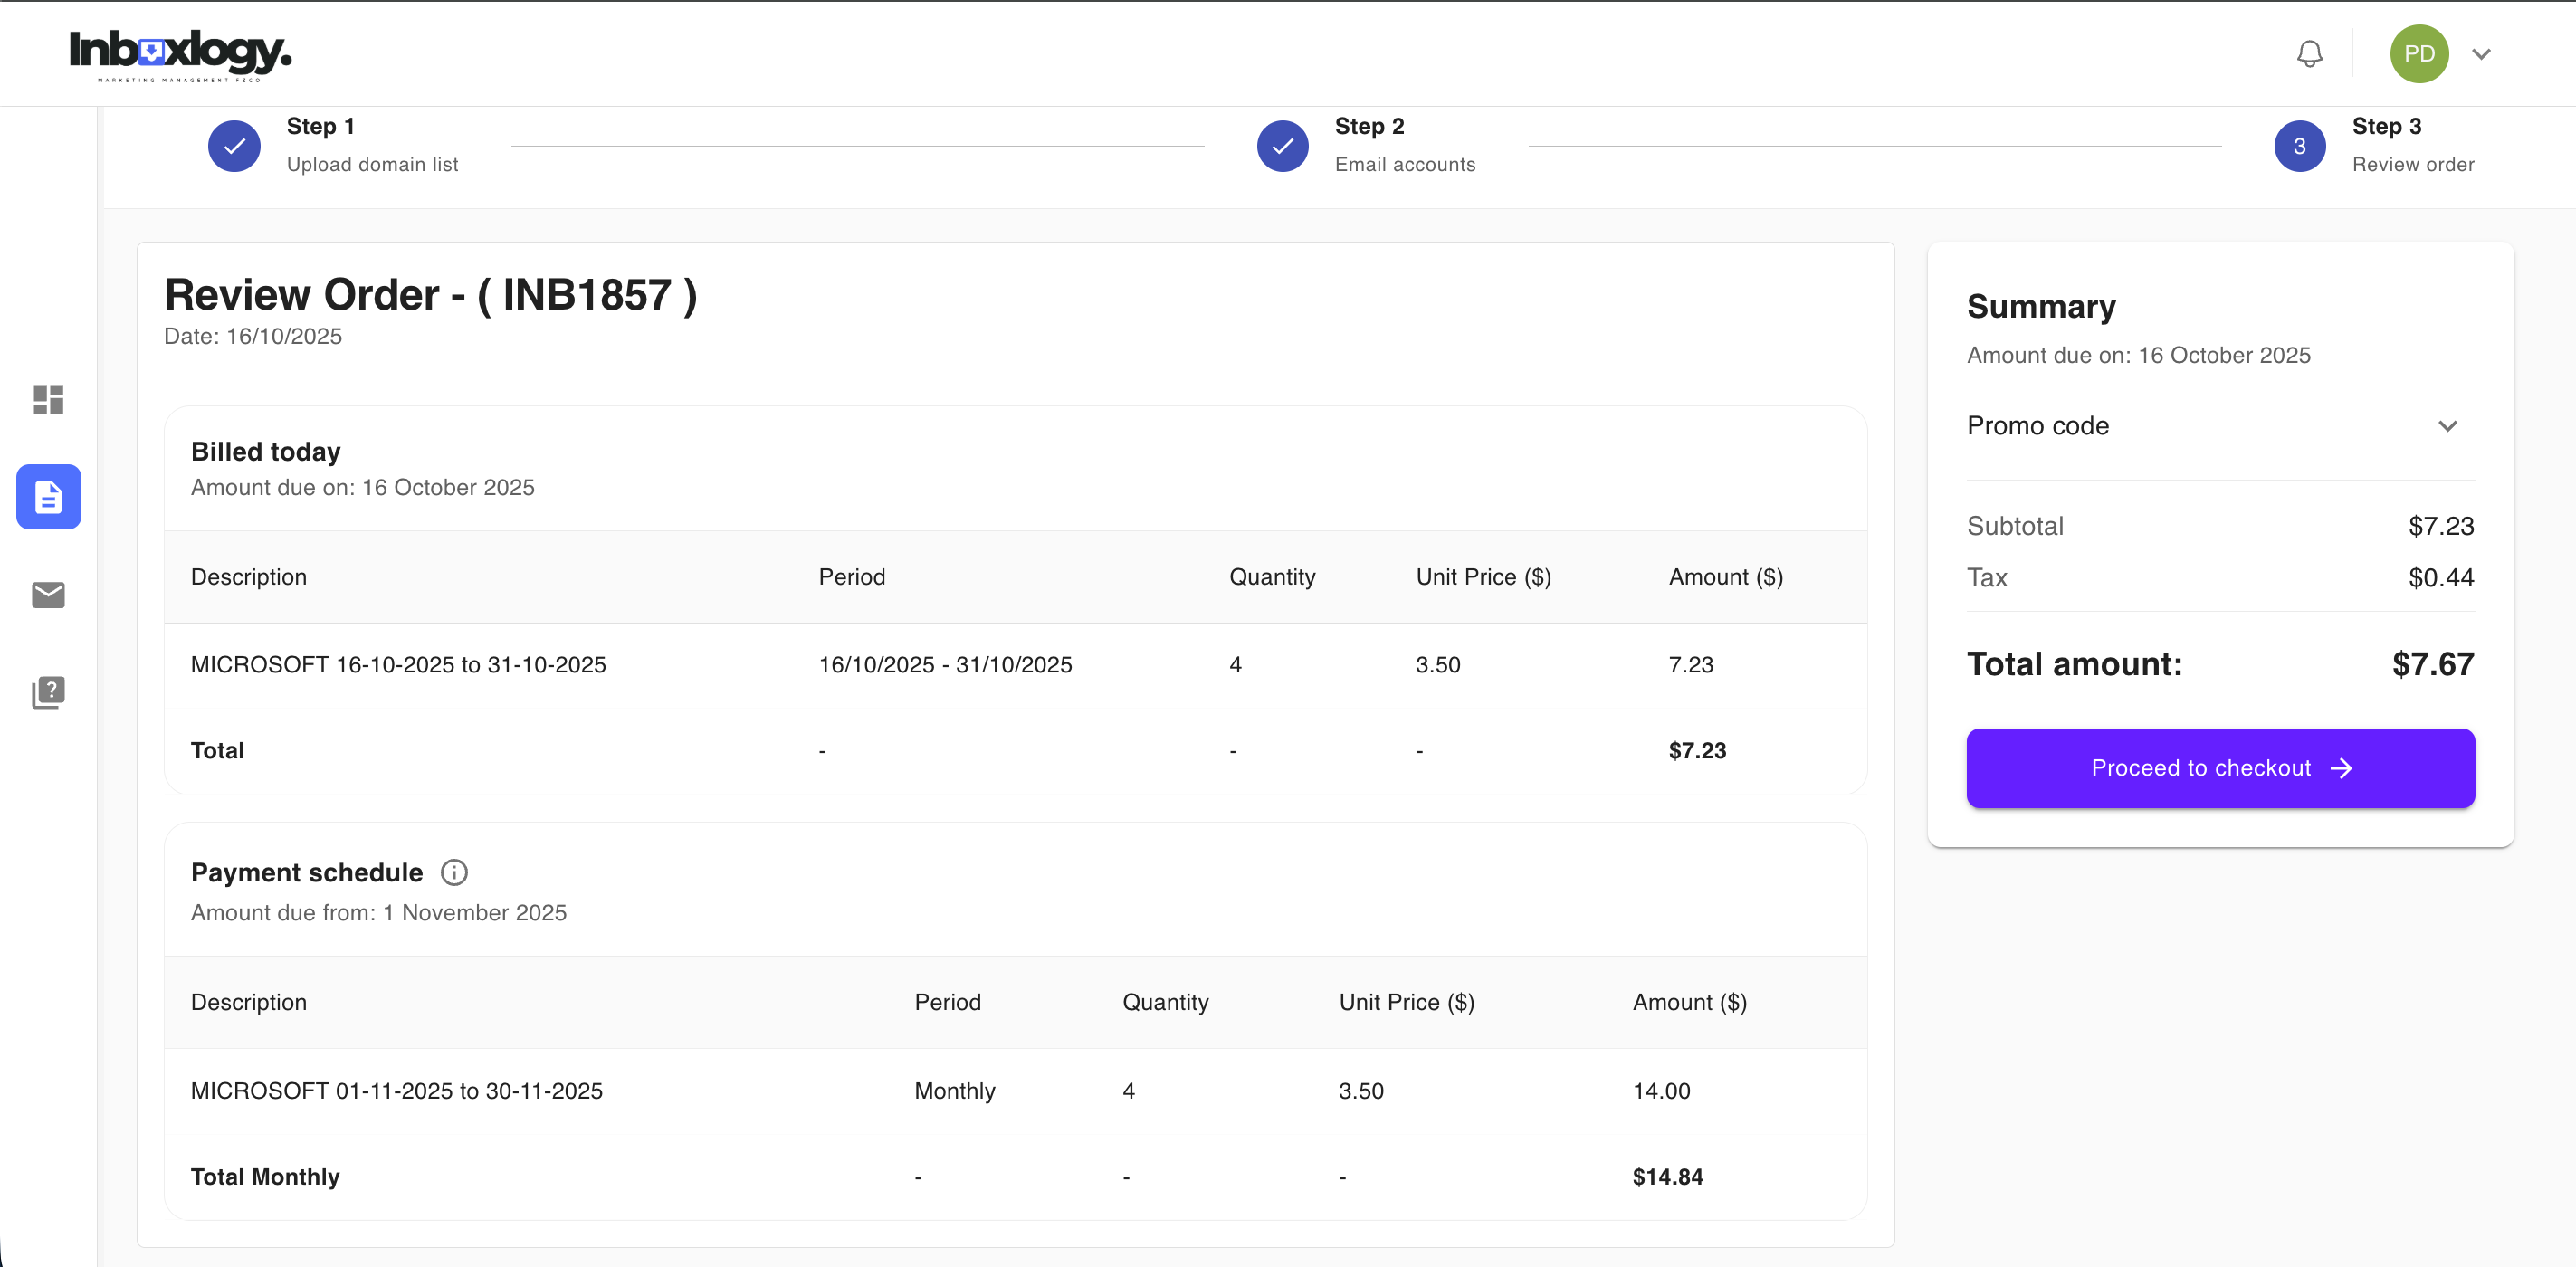Click the Summary heading
Viewport: 2576px width, 1267px height.
pos(2040,306)
